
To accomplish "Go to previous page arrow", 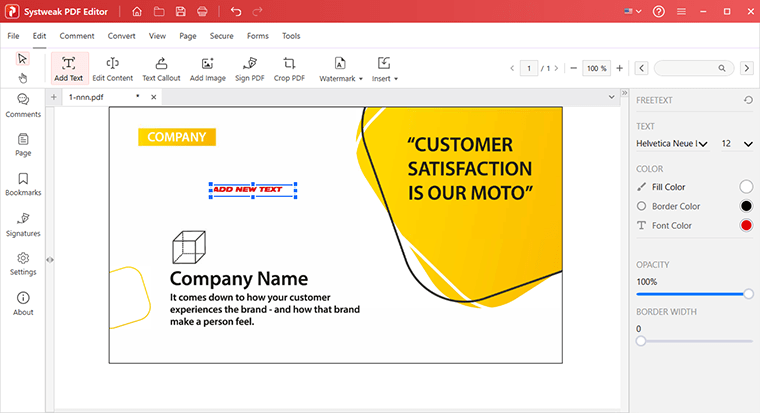I will [x=512, y=68].
